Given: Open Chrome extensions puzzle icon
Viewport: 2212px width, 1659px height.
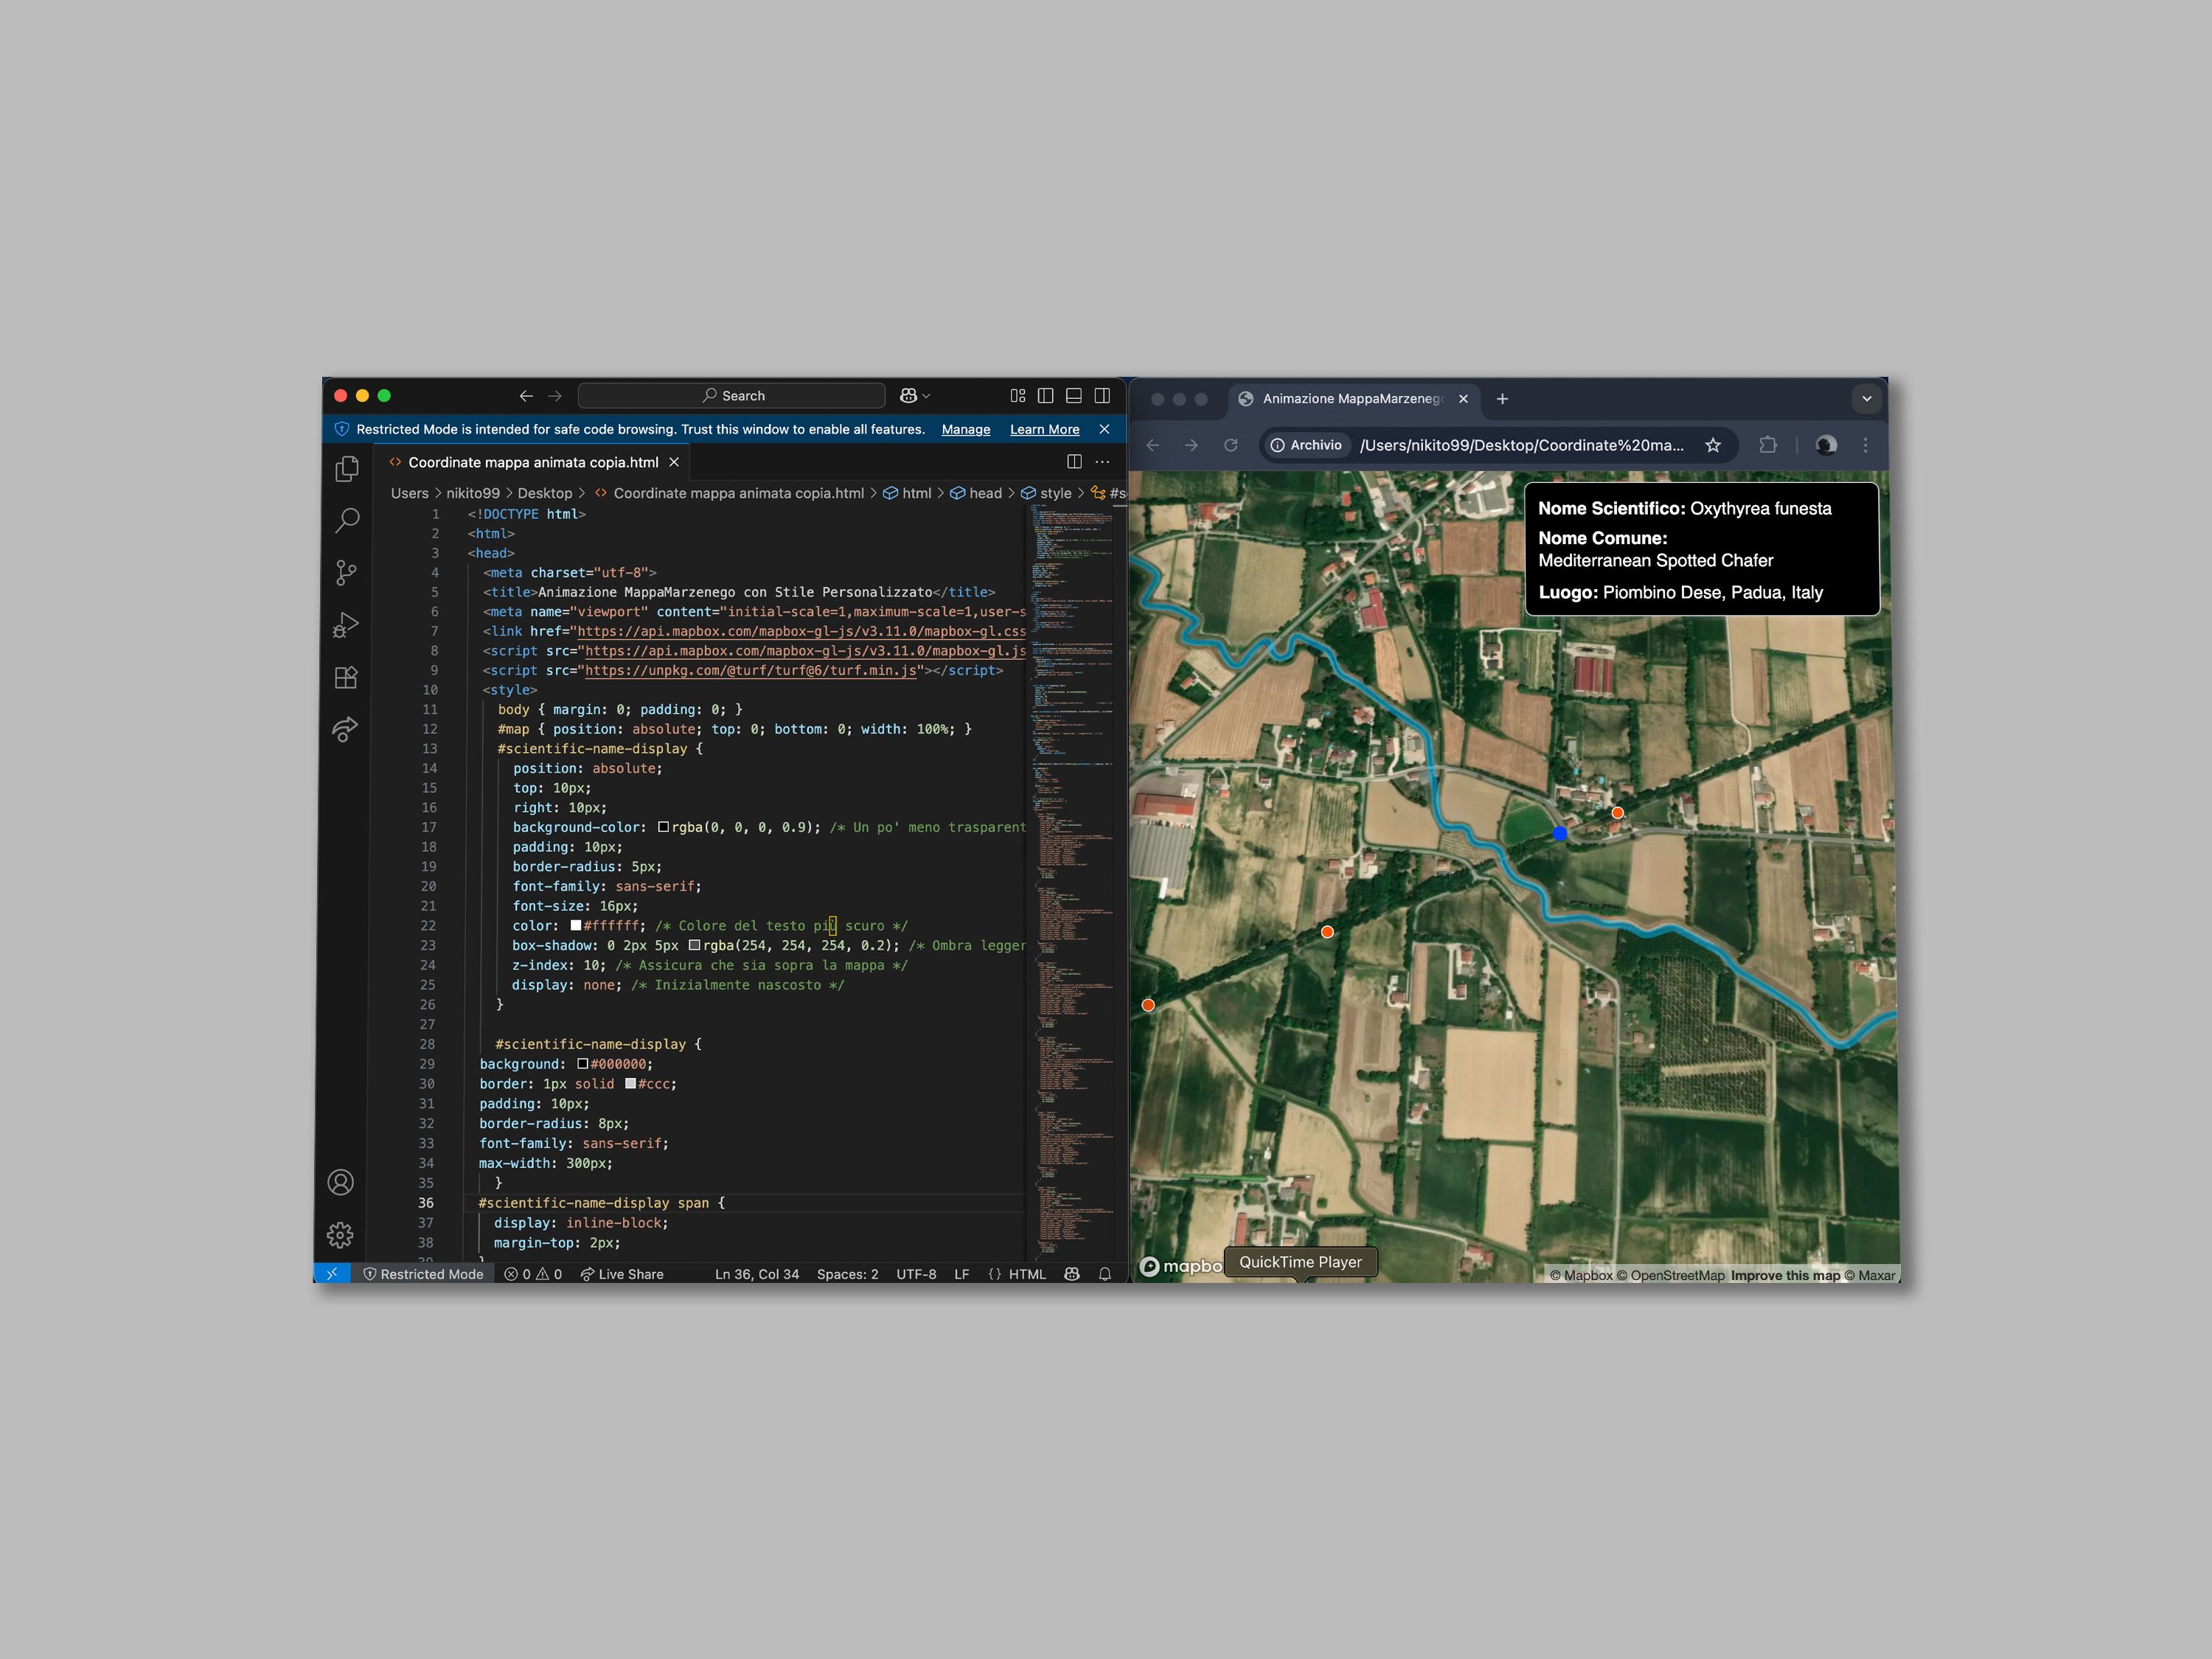Looking at the screenshot, I should coord(1768,445).
